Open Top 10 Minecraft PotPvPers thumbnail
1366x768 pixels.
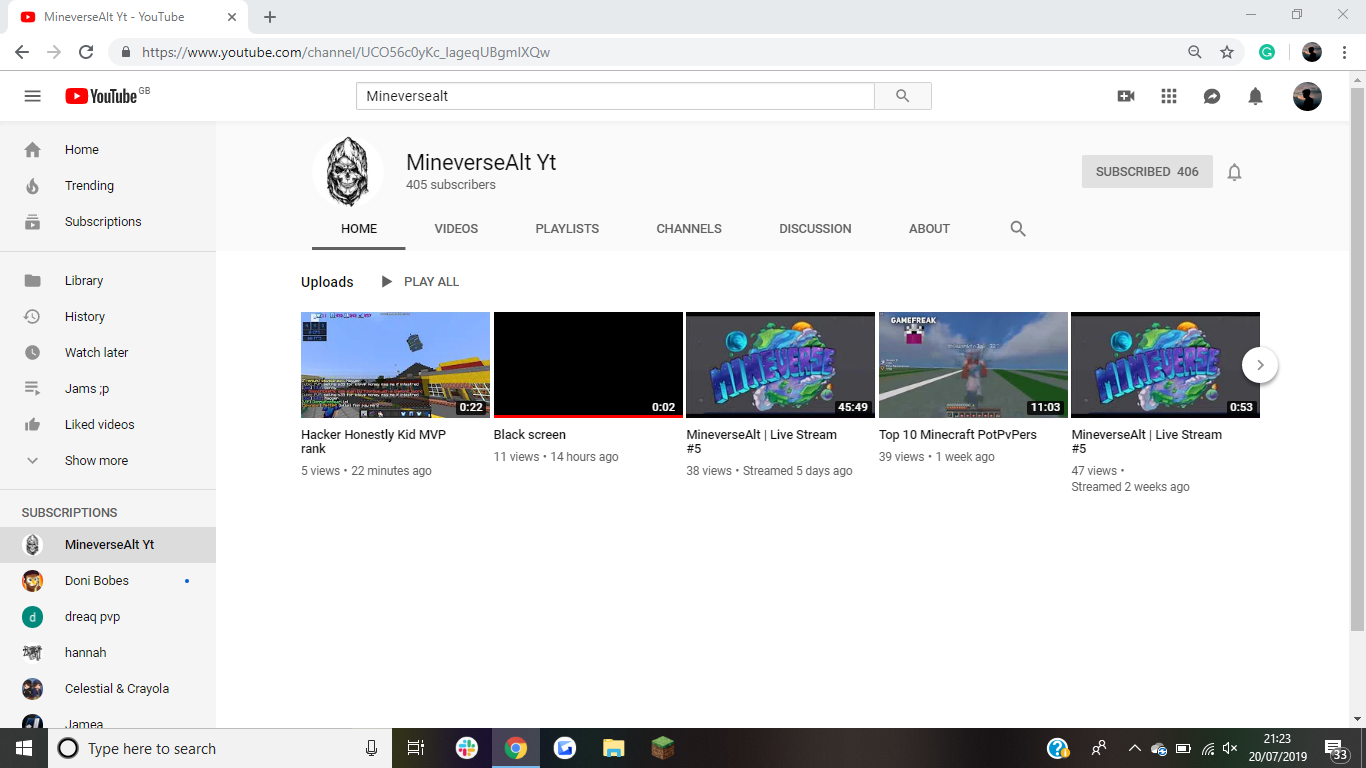point(973,365)
